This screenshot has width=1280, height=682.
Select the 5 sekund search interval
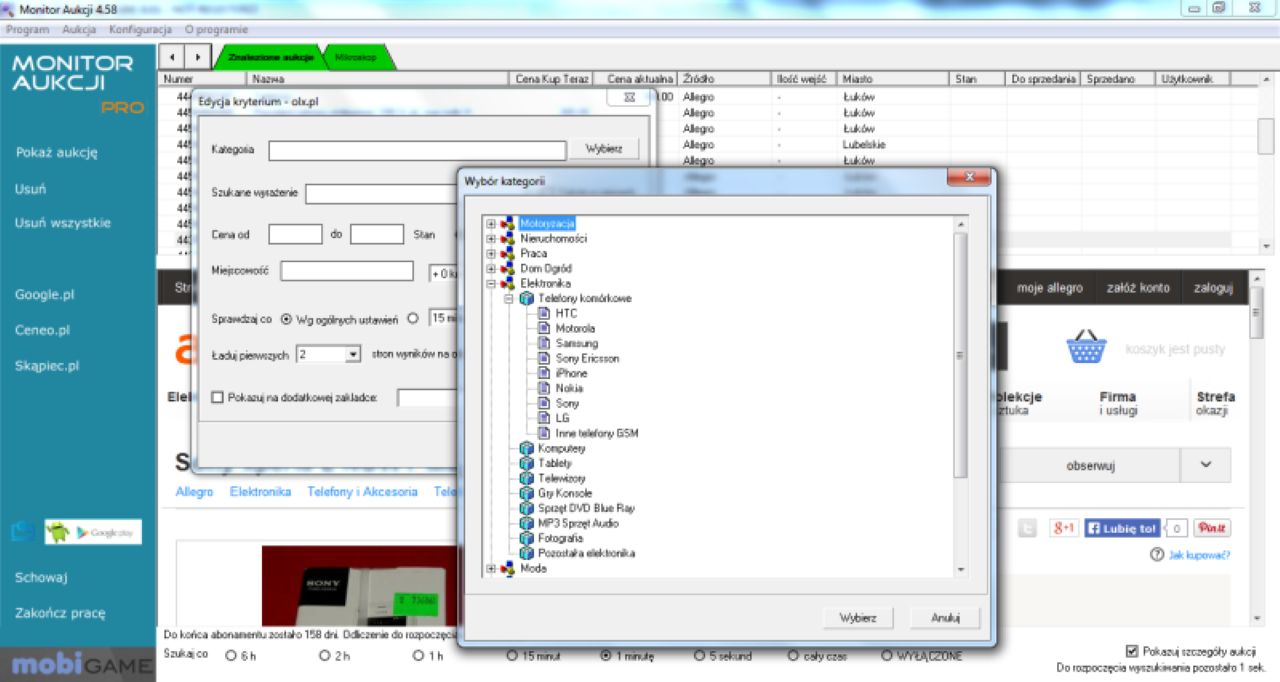[x=699, y=656]
